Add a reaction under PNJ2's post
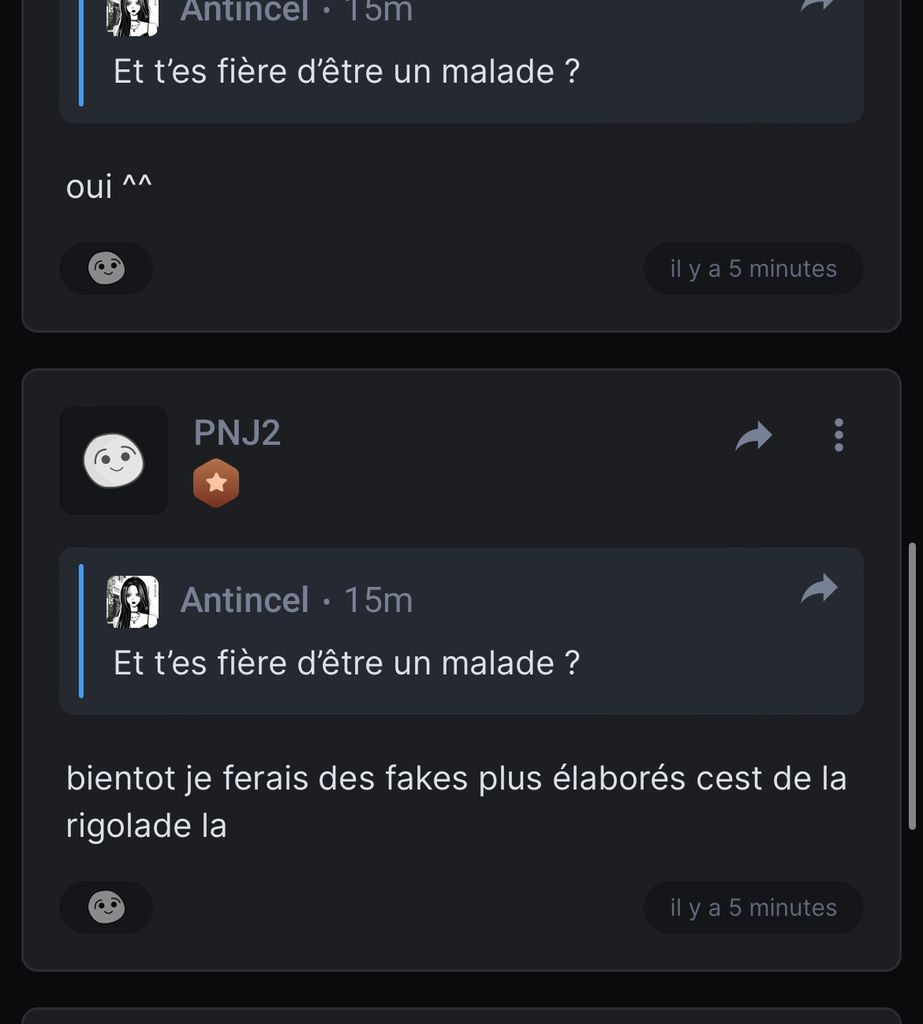923x1024 pixels. tap(106, 907)
